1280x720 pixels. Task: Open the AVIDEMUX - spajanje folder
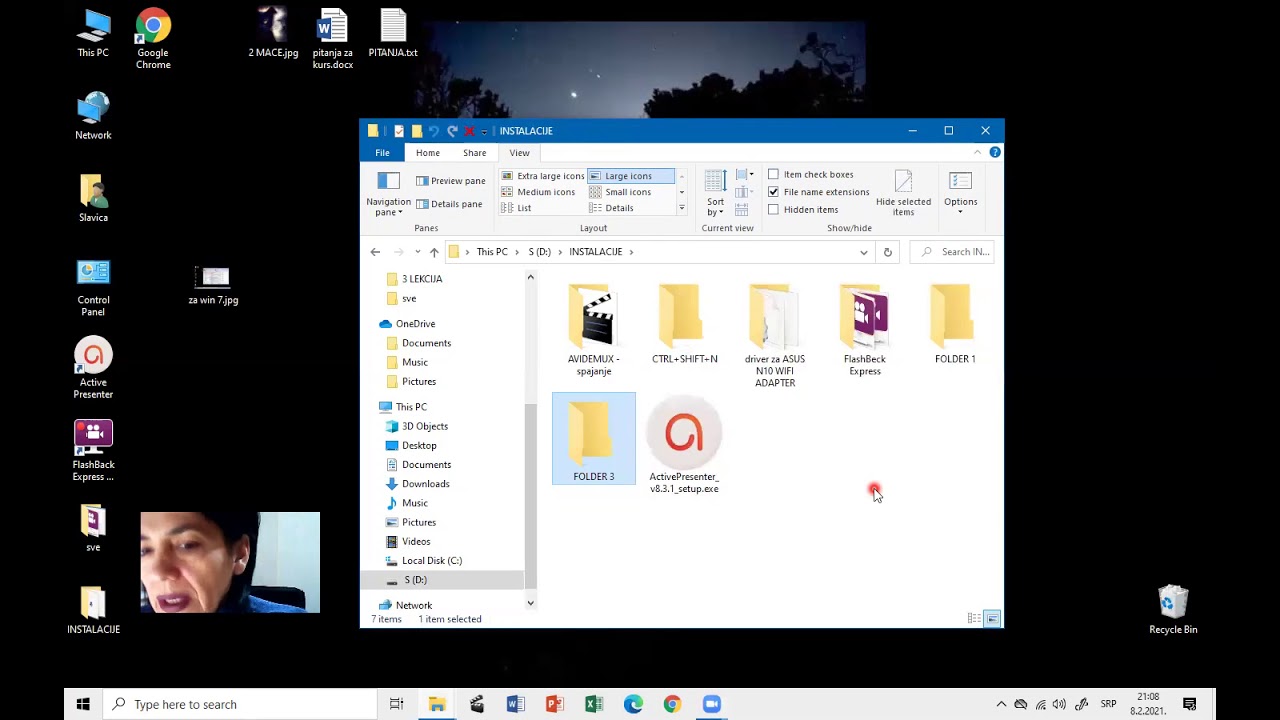pos(594,330)
